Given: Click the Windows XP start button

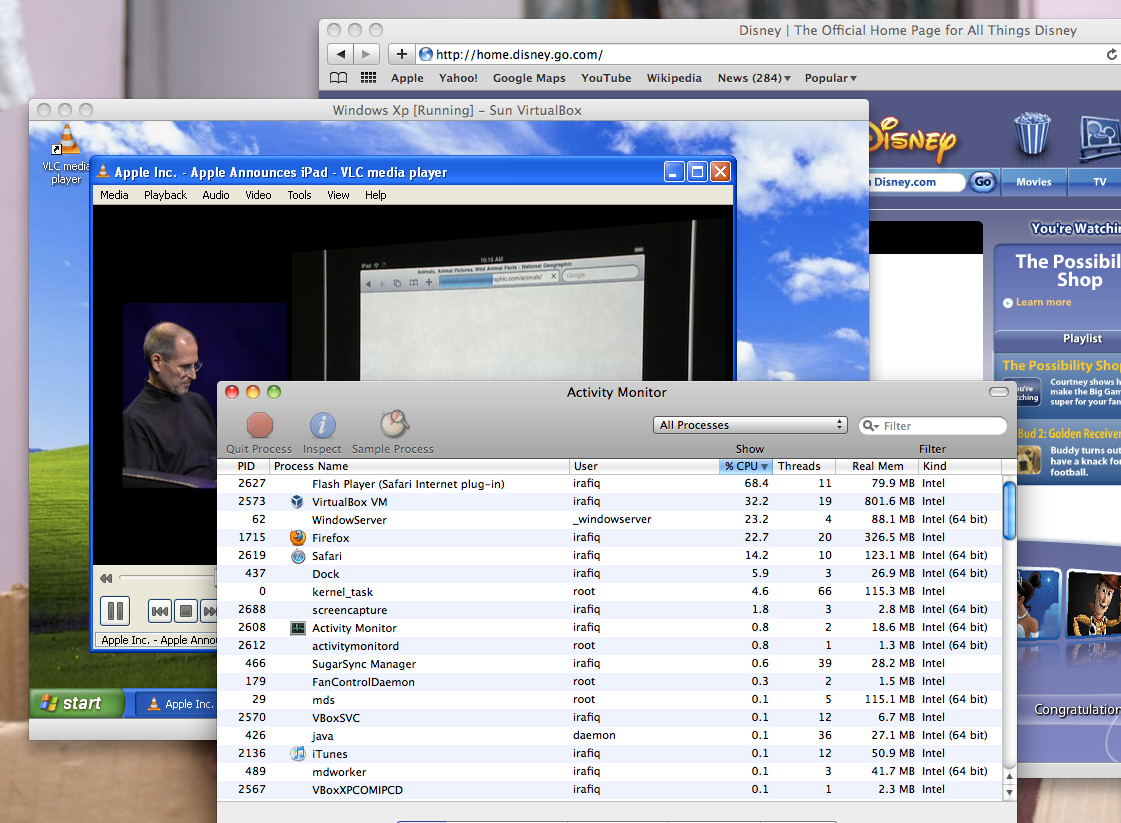Looking at the screenshot, I should pyautogui.click(x=77, y=704).
